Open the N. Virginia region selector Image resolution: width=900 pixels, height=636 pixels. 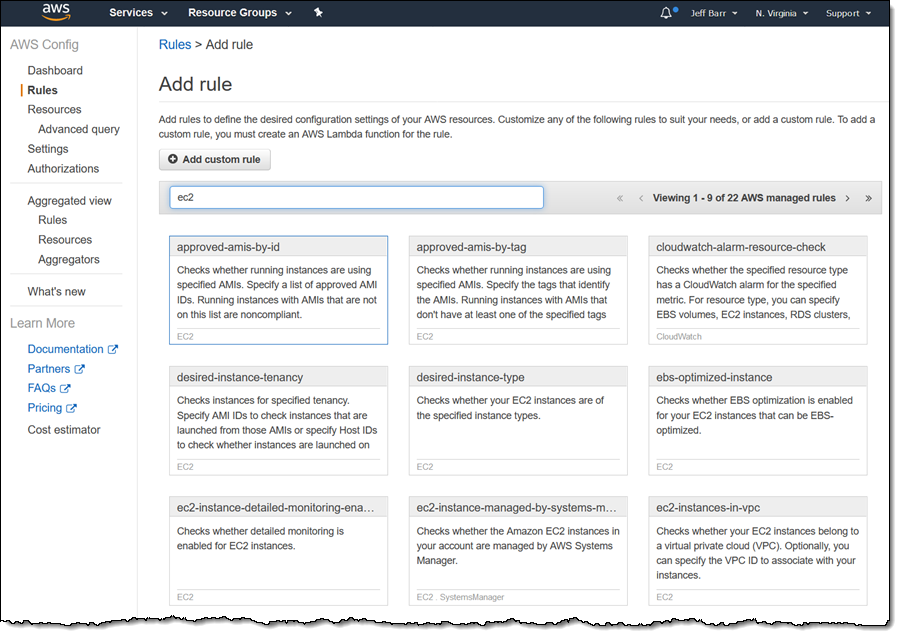tap(781, 13)
